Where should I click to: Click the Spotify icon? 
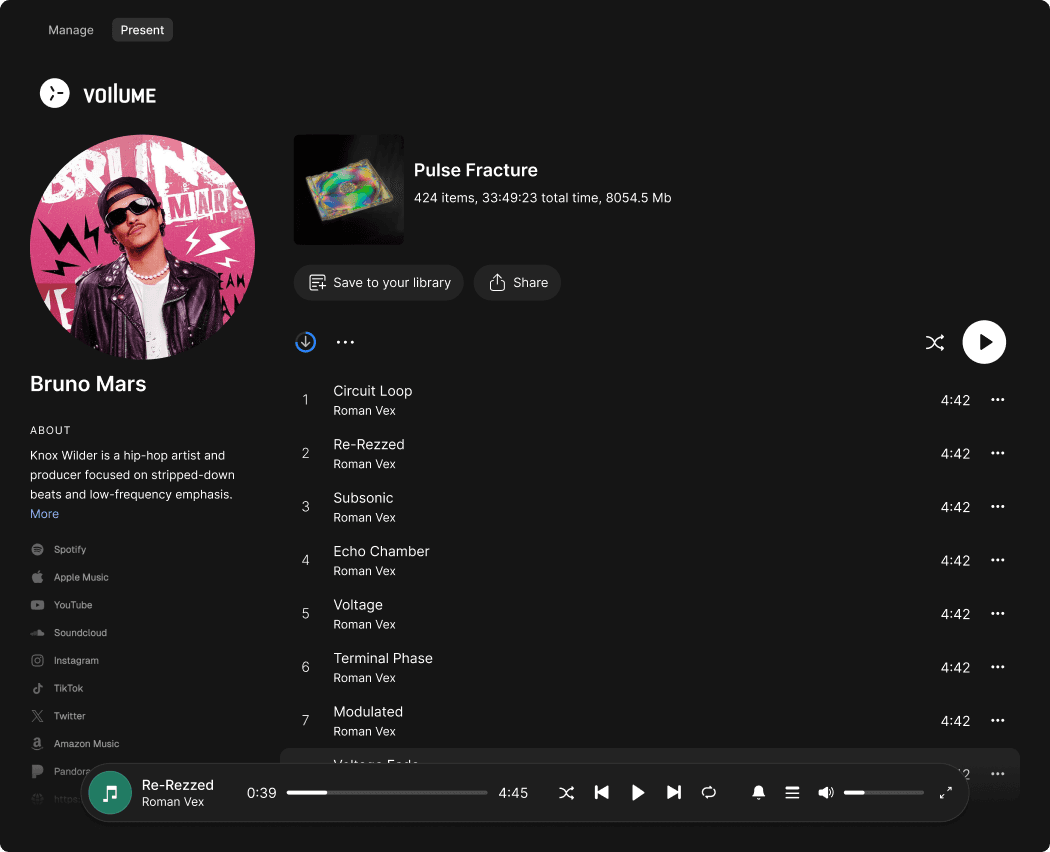(38, 550)
